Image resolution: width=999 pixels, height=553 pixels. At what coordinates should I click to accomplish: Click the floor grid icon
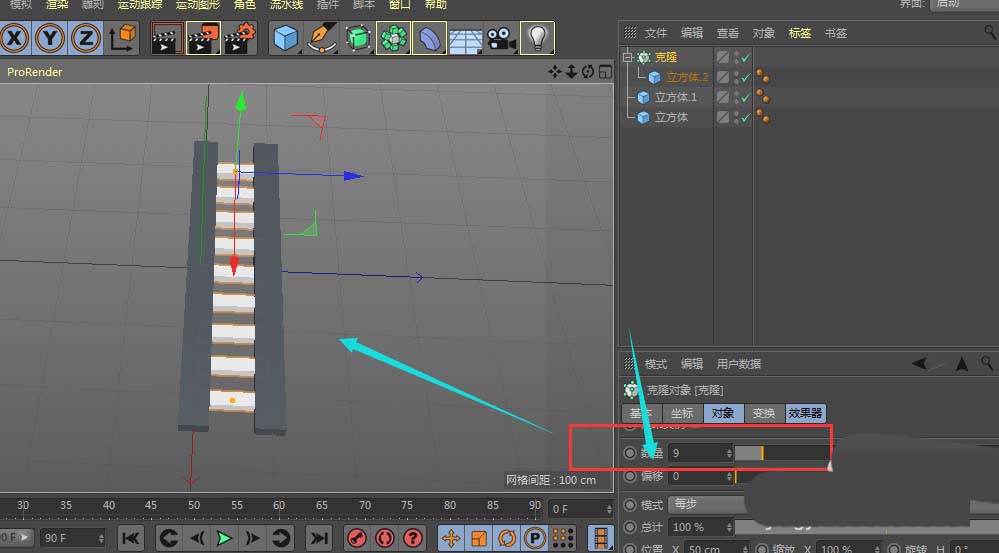(465, 39)
